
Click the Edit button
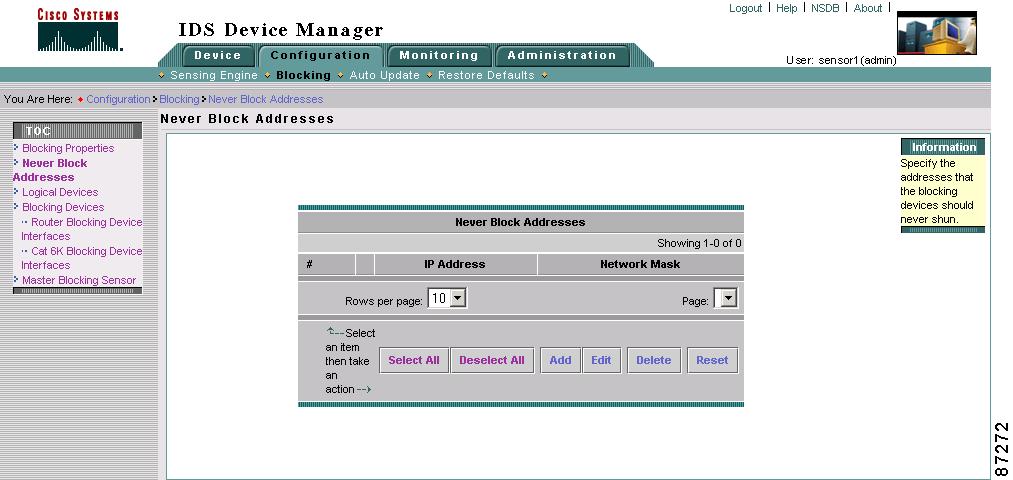click(601, 360)
